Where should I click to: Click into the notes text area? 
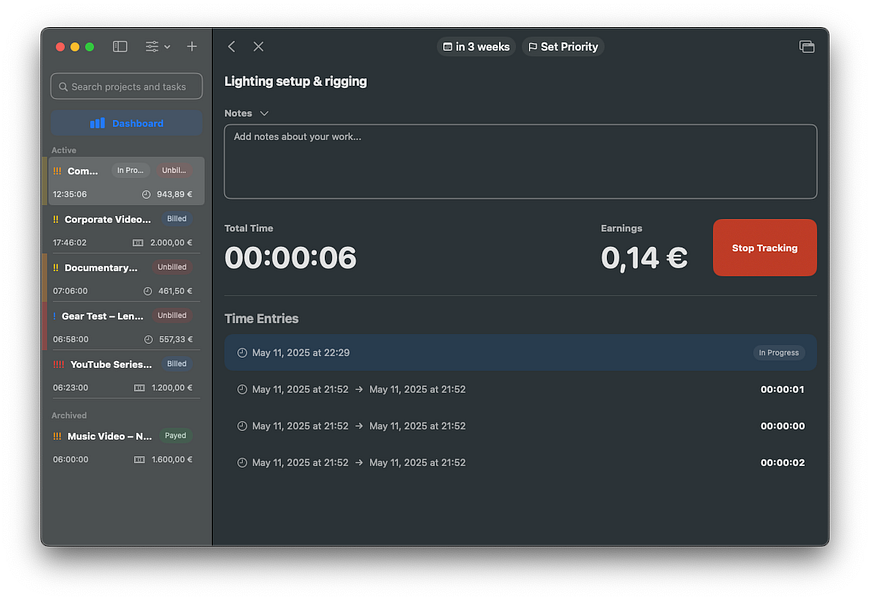tap(520, 162)
